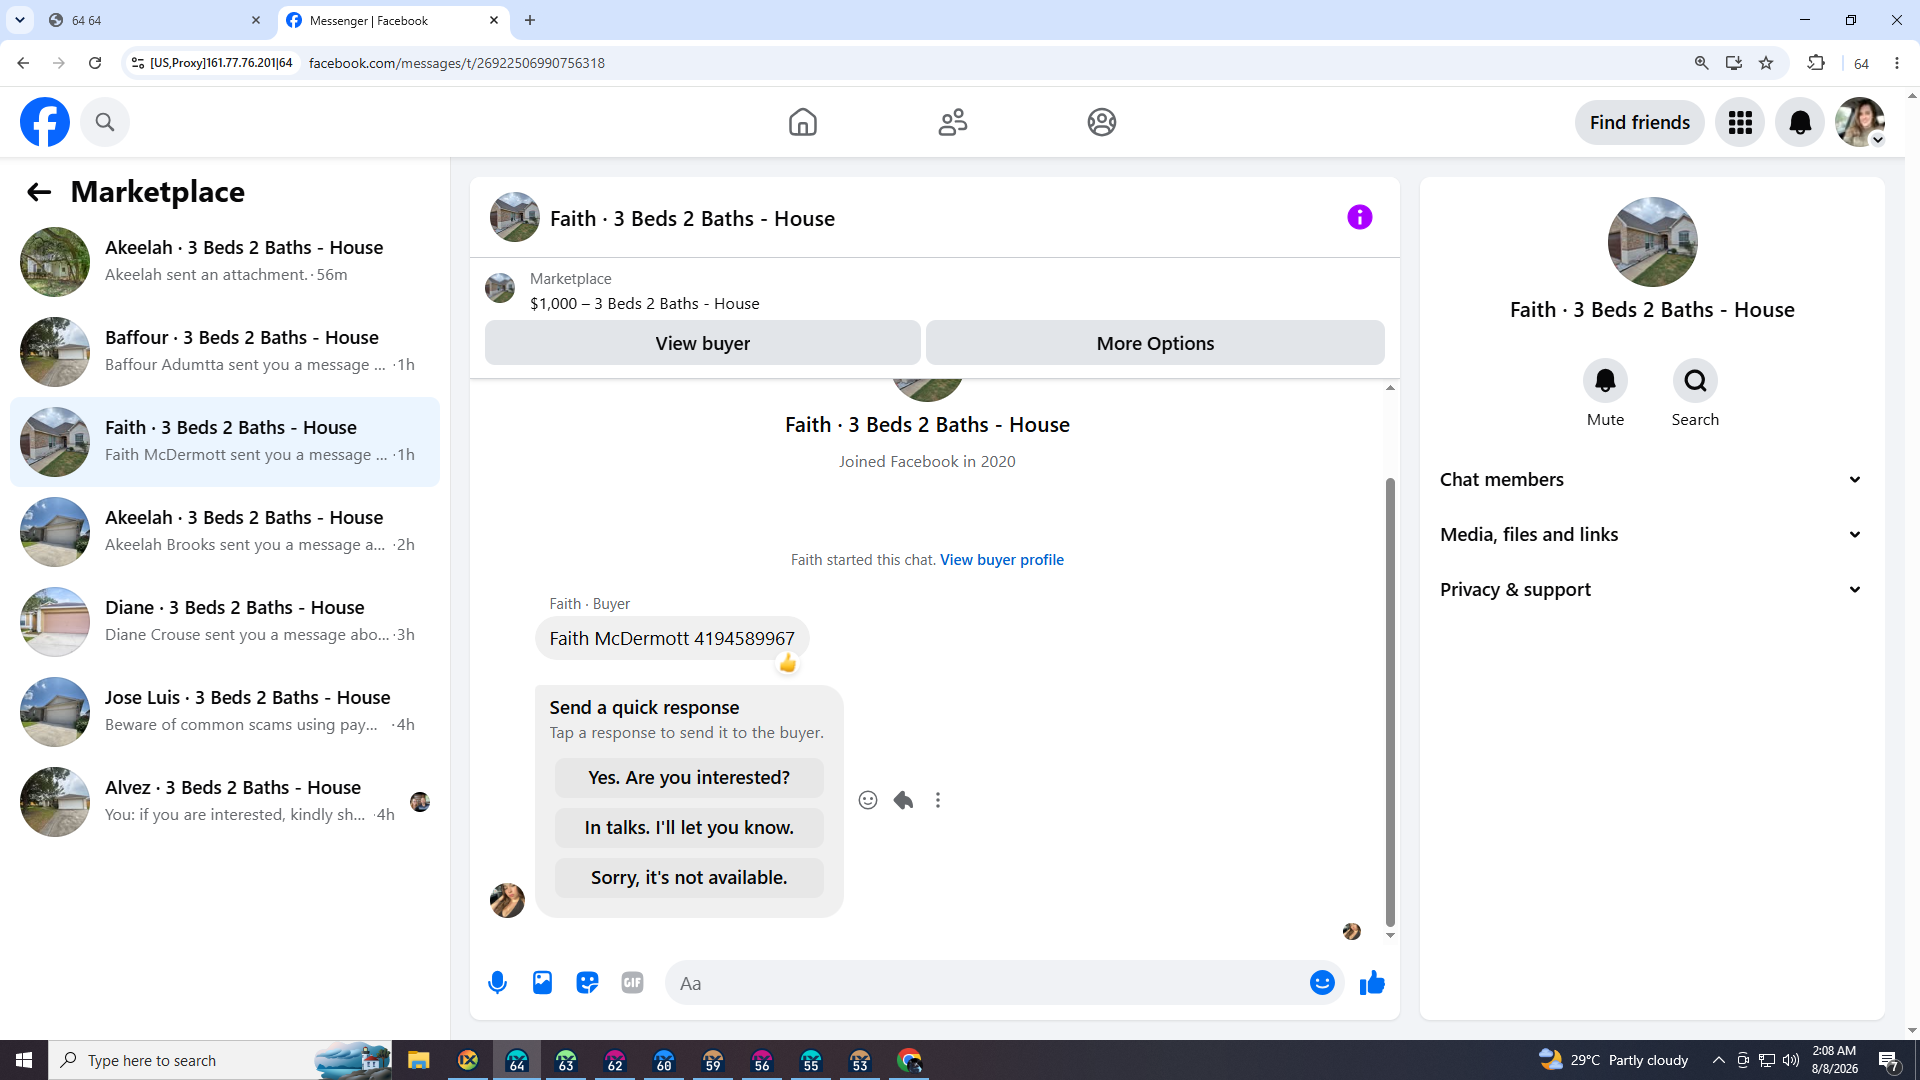
Task: Go to the Home feed icon
Action: pyautogui.click(x=803, y=122)
